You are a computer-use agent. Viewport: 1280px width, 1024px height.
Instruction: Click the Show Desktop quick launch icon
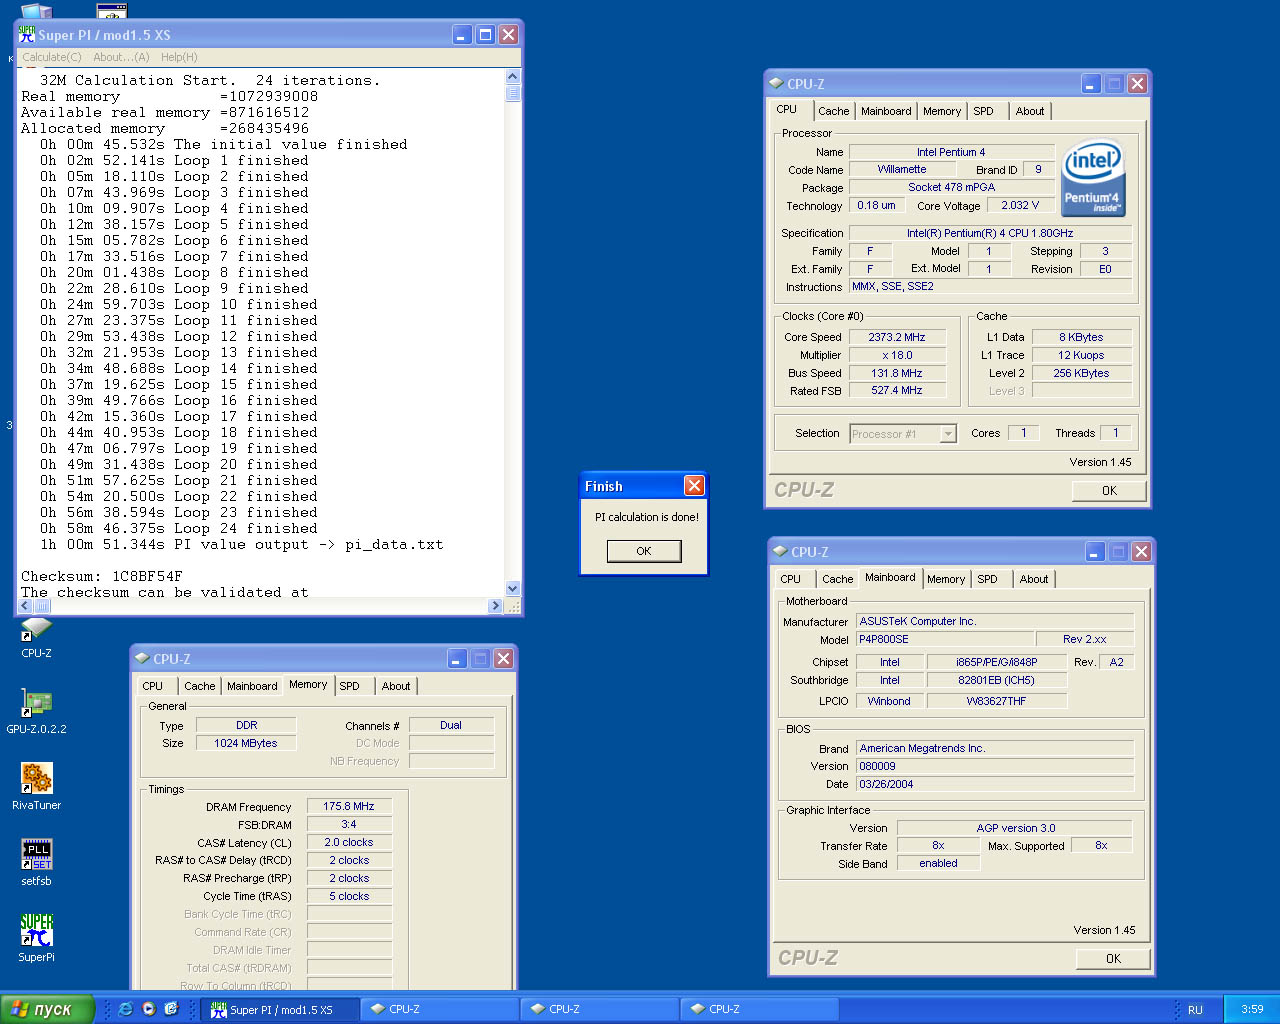(x=171, y=1009)
